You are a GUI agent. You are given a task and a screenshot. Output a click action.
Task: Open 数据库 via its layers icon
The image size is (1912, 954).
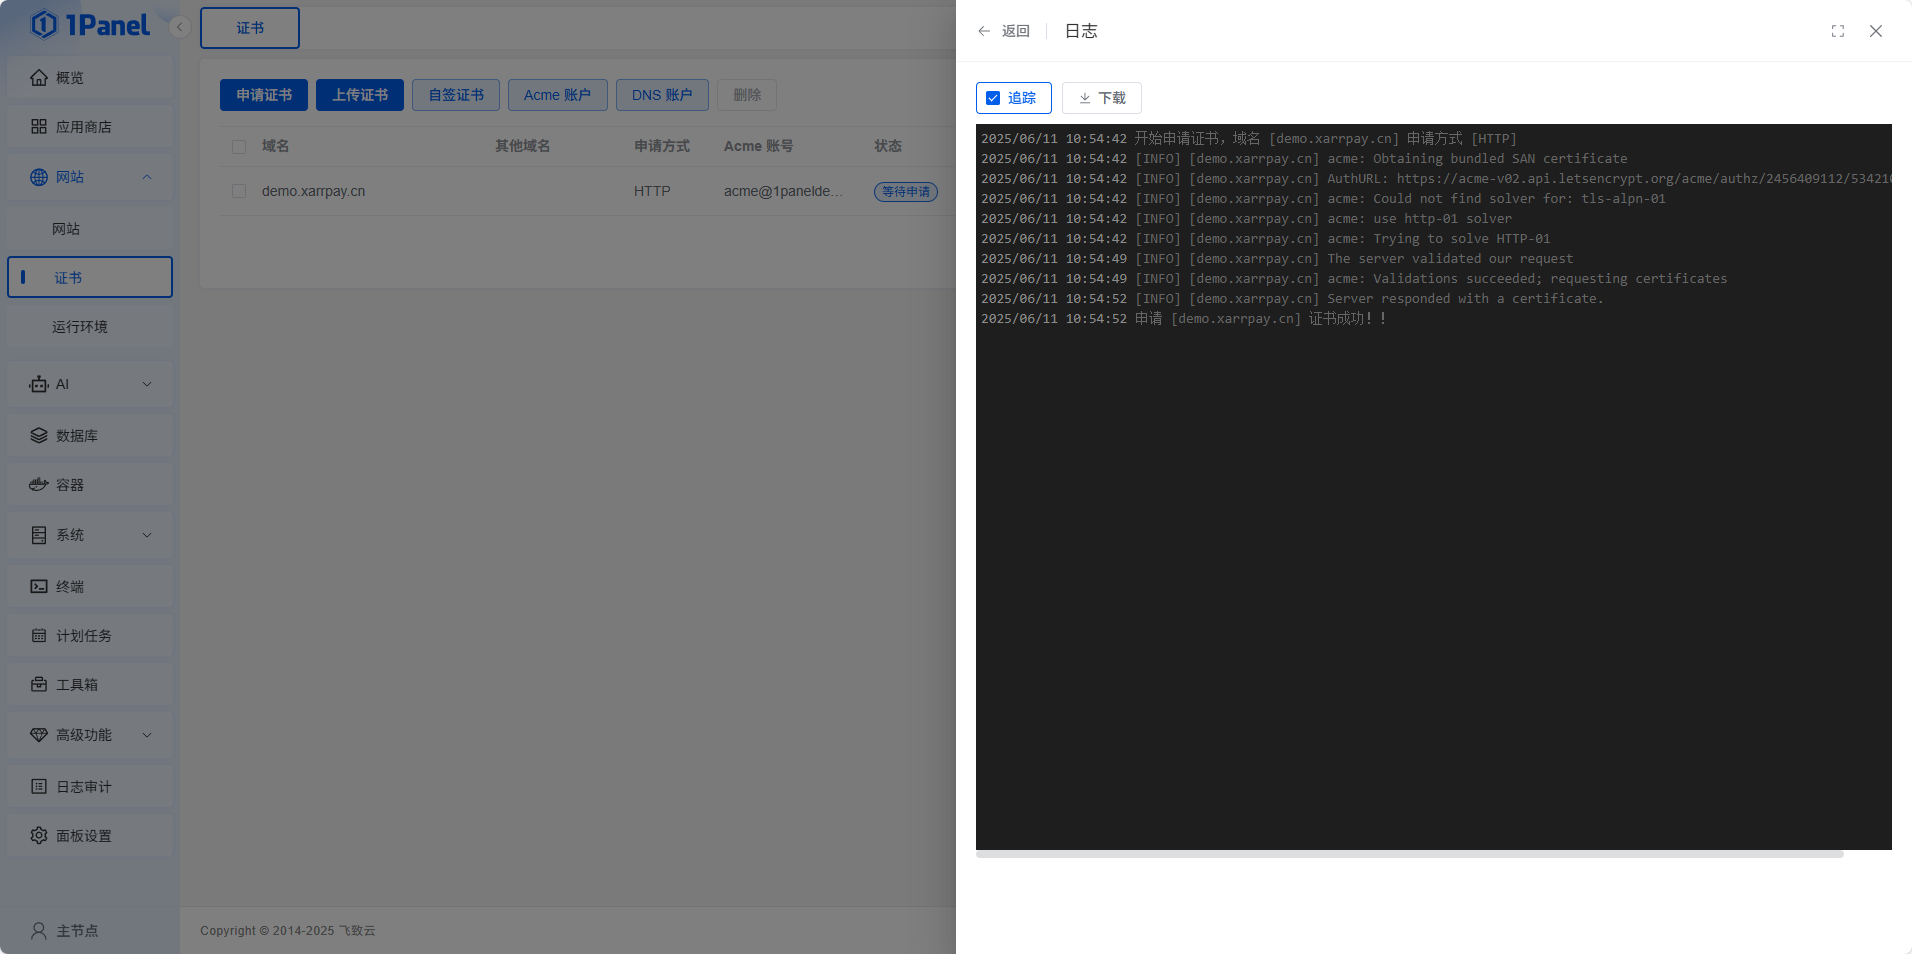pos(39,436)
